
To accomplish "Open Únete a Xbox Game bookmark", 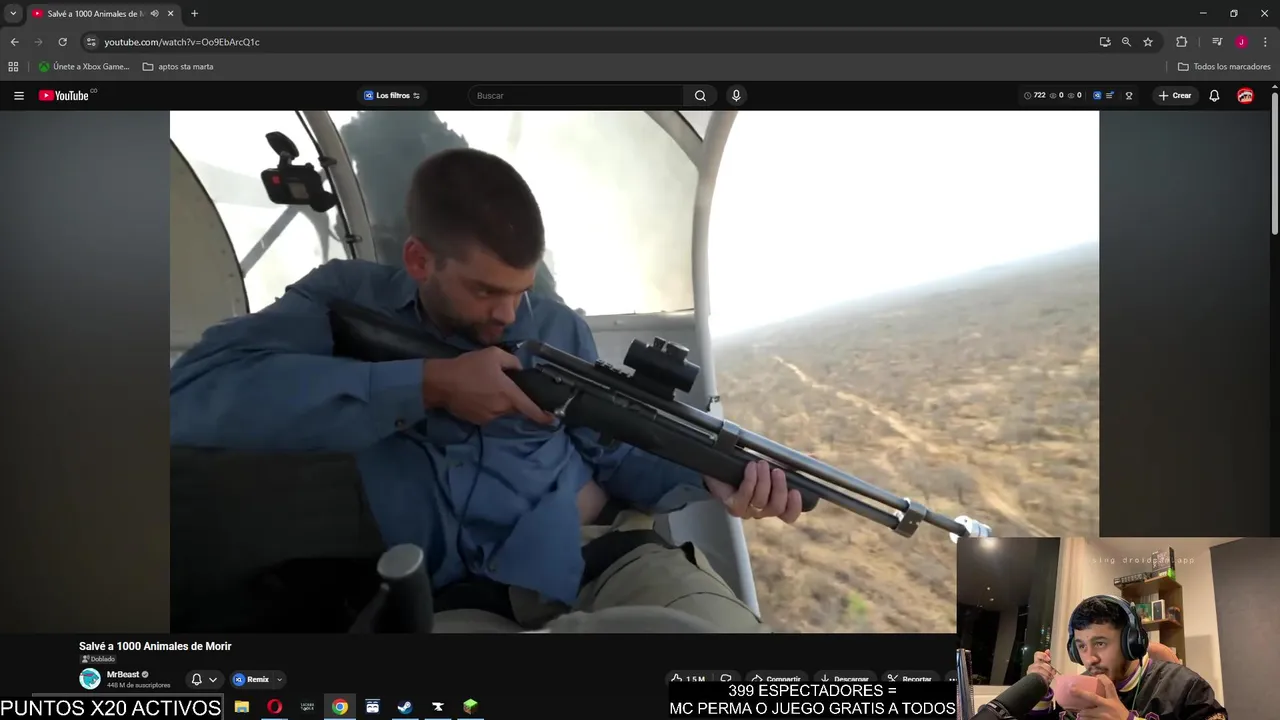I will pos(84,67).
